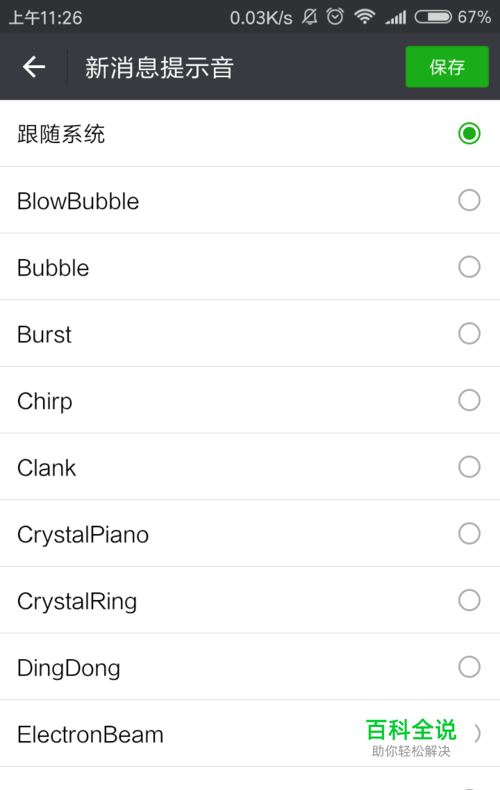Tap the 上午11:26 status bar clock
Image resolution: width=500 pixels, height=790 pixels.
point(45,18)
